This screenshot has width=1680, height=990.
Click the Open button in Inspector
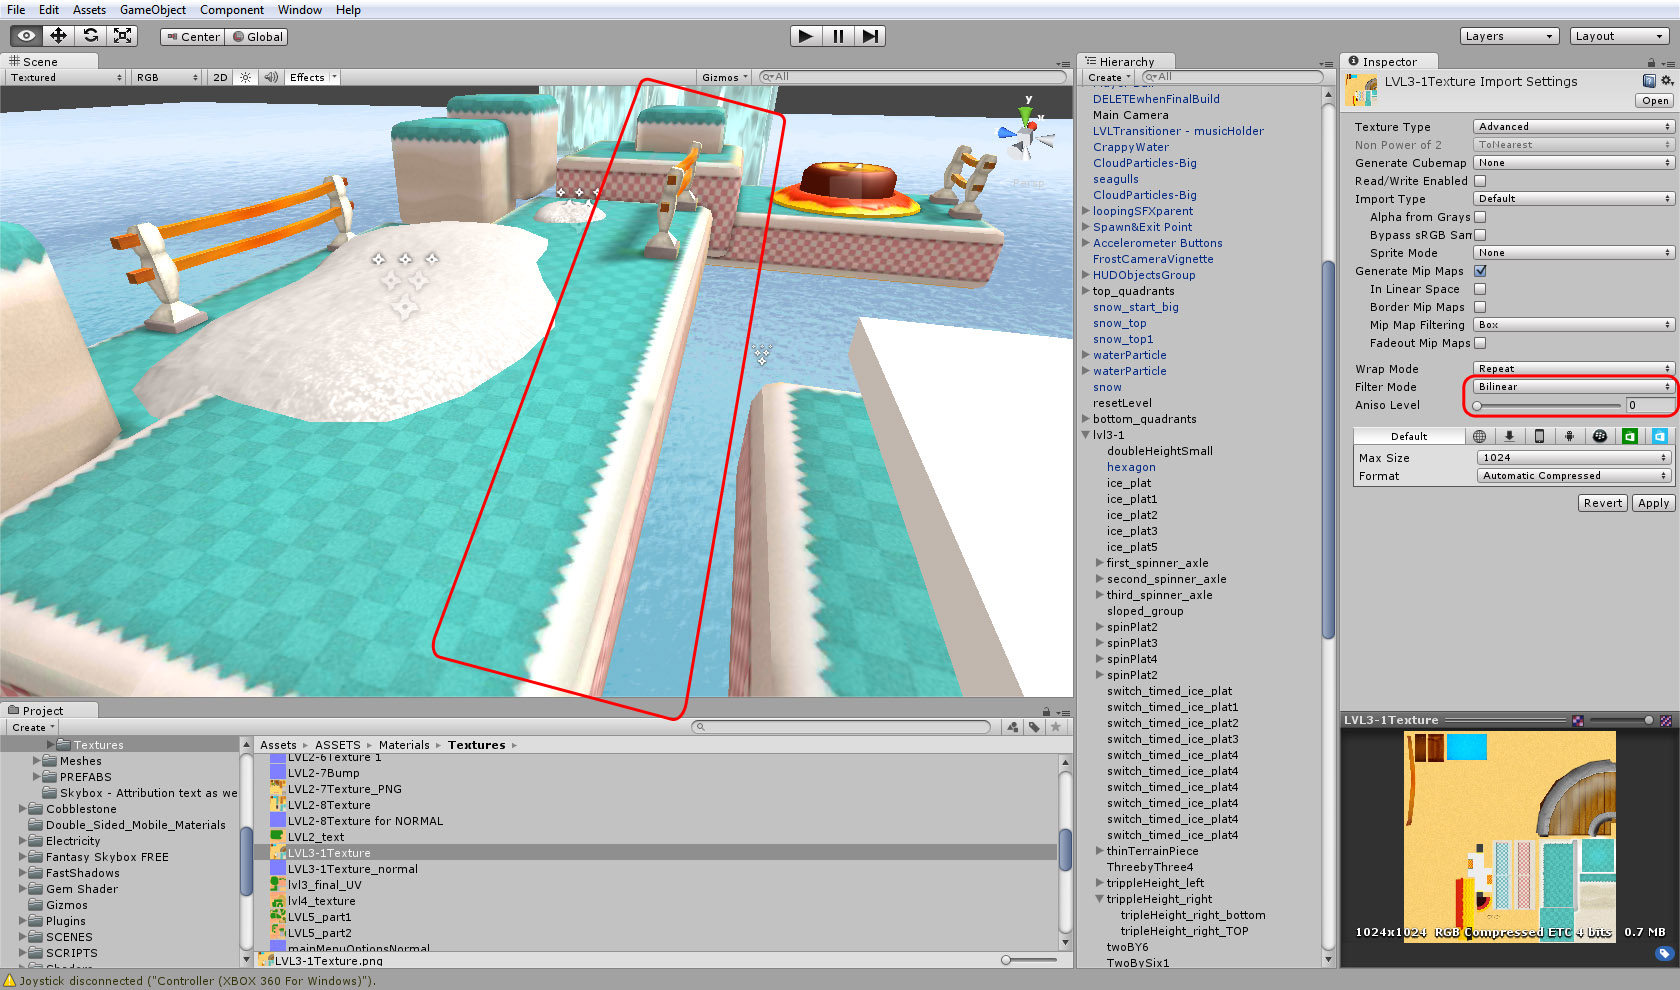point(1655,101)
